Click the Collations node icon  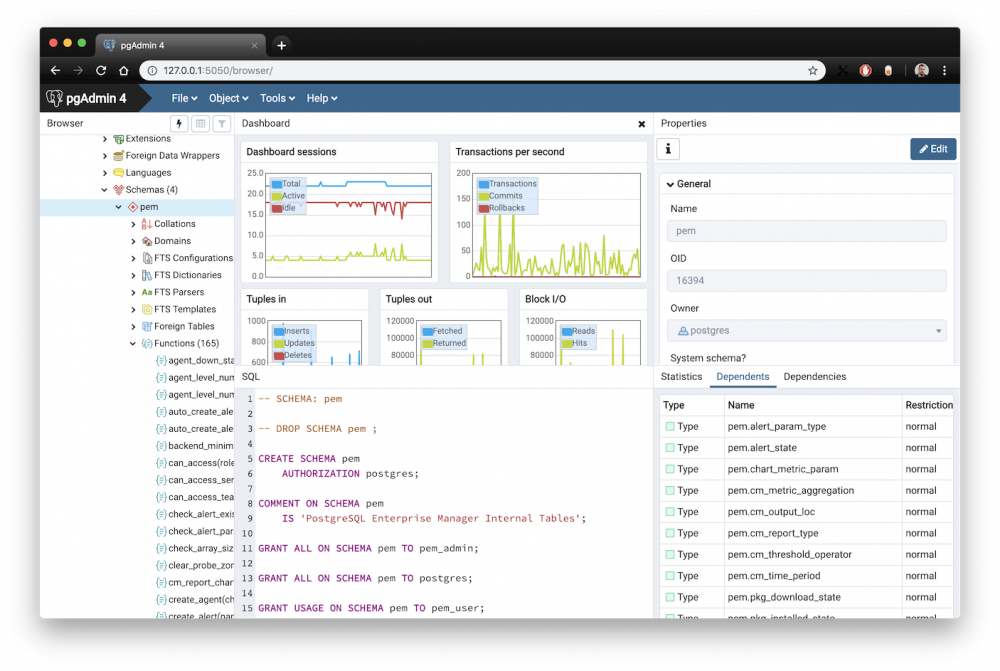[147, 224]
